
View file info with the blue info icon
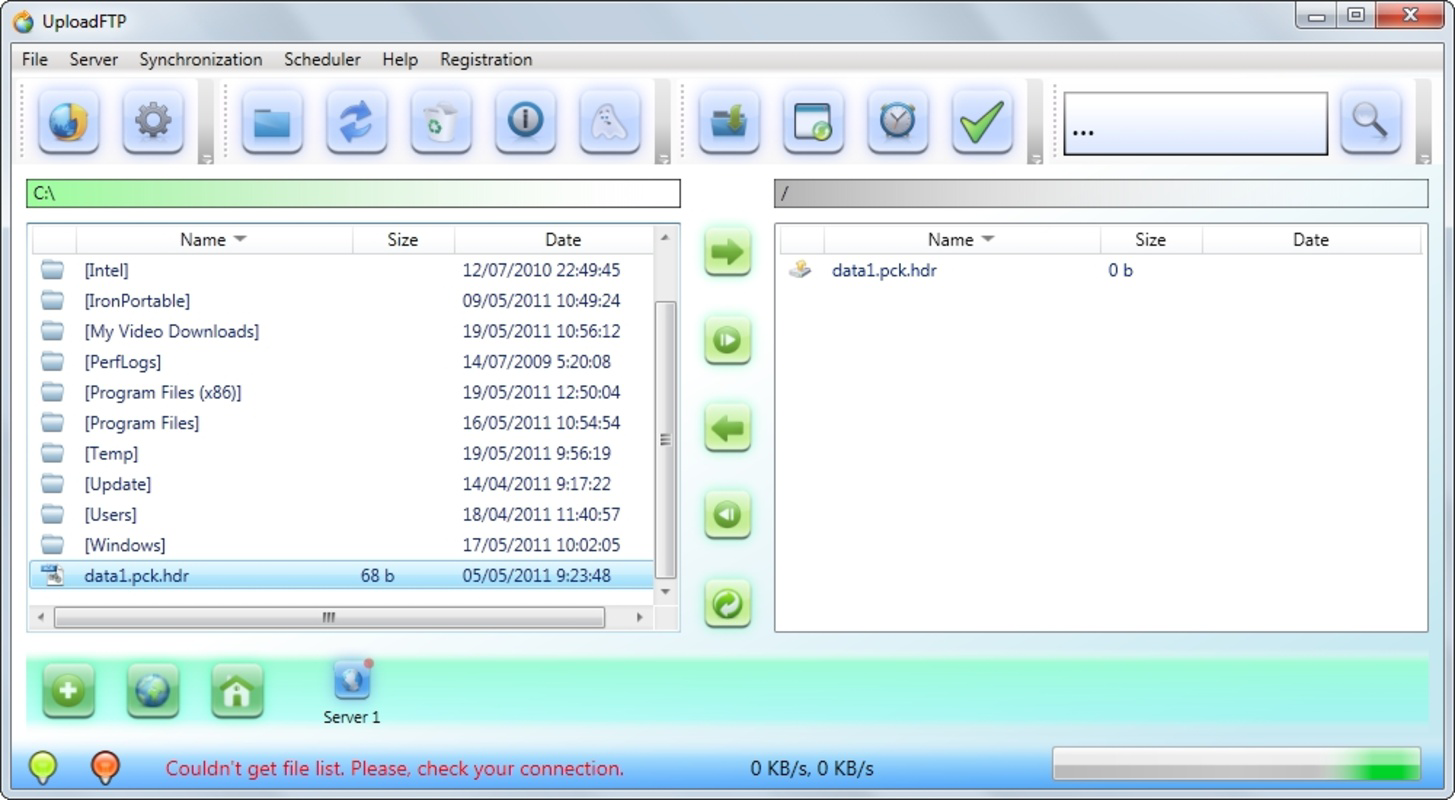tap(525, 120)
